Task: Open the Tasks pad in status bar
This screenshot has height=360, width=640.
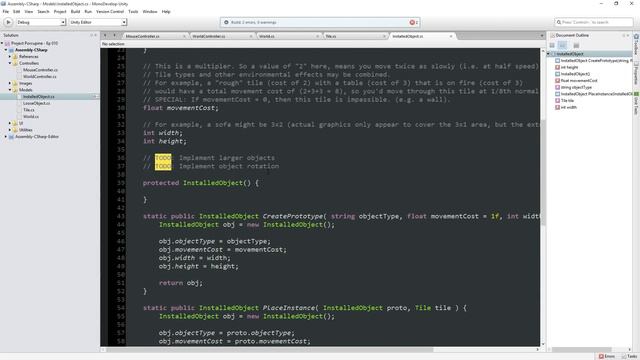Action: [629, 356]
